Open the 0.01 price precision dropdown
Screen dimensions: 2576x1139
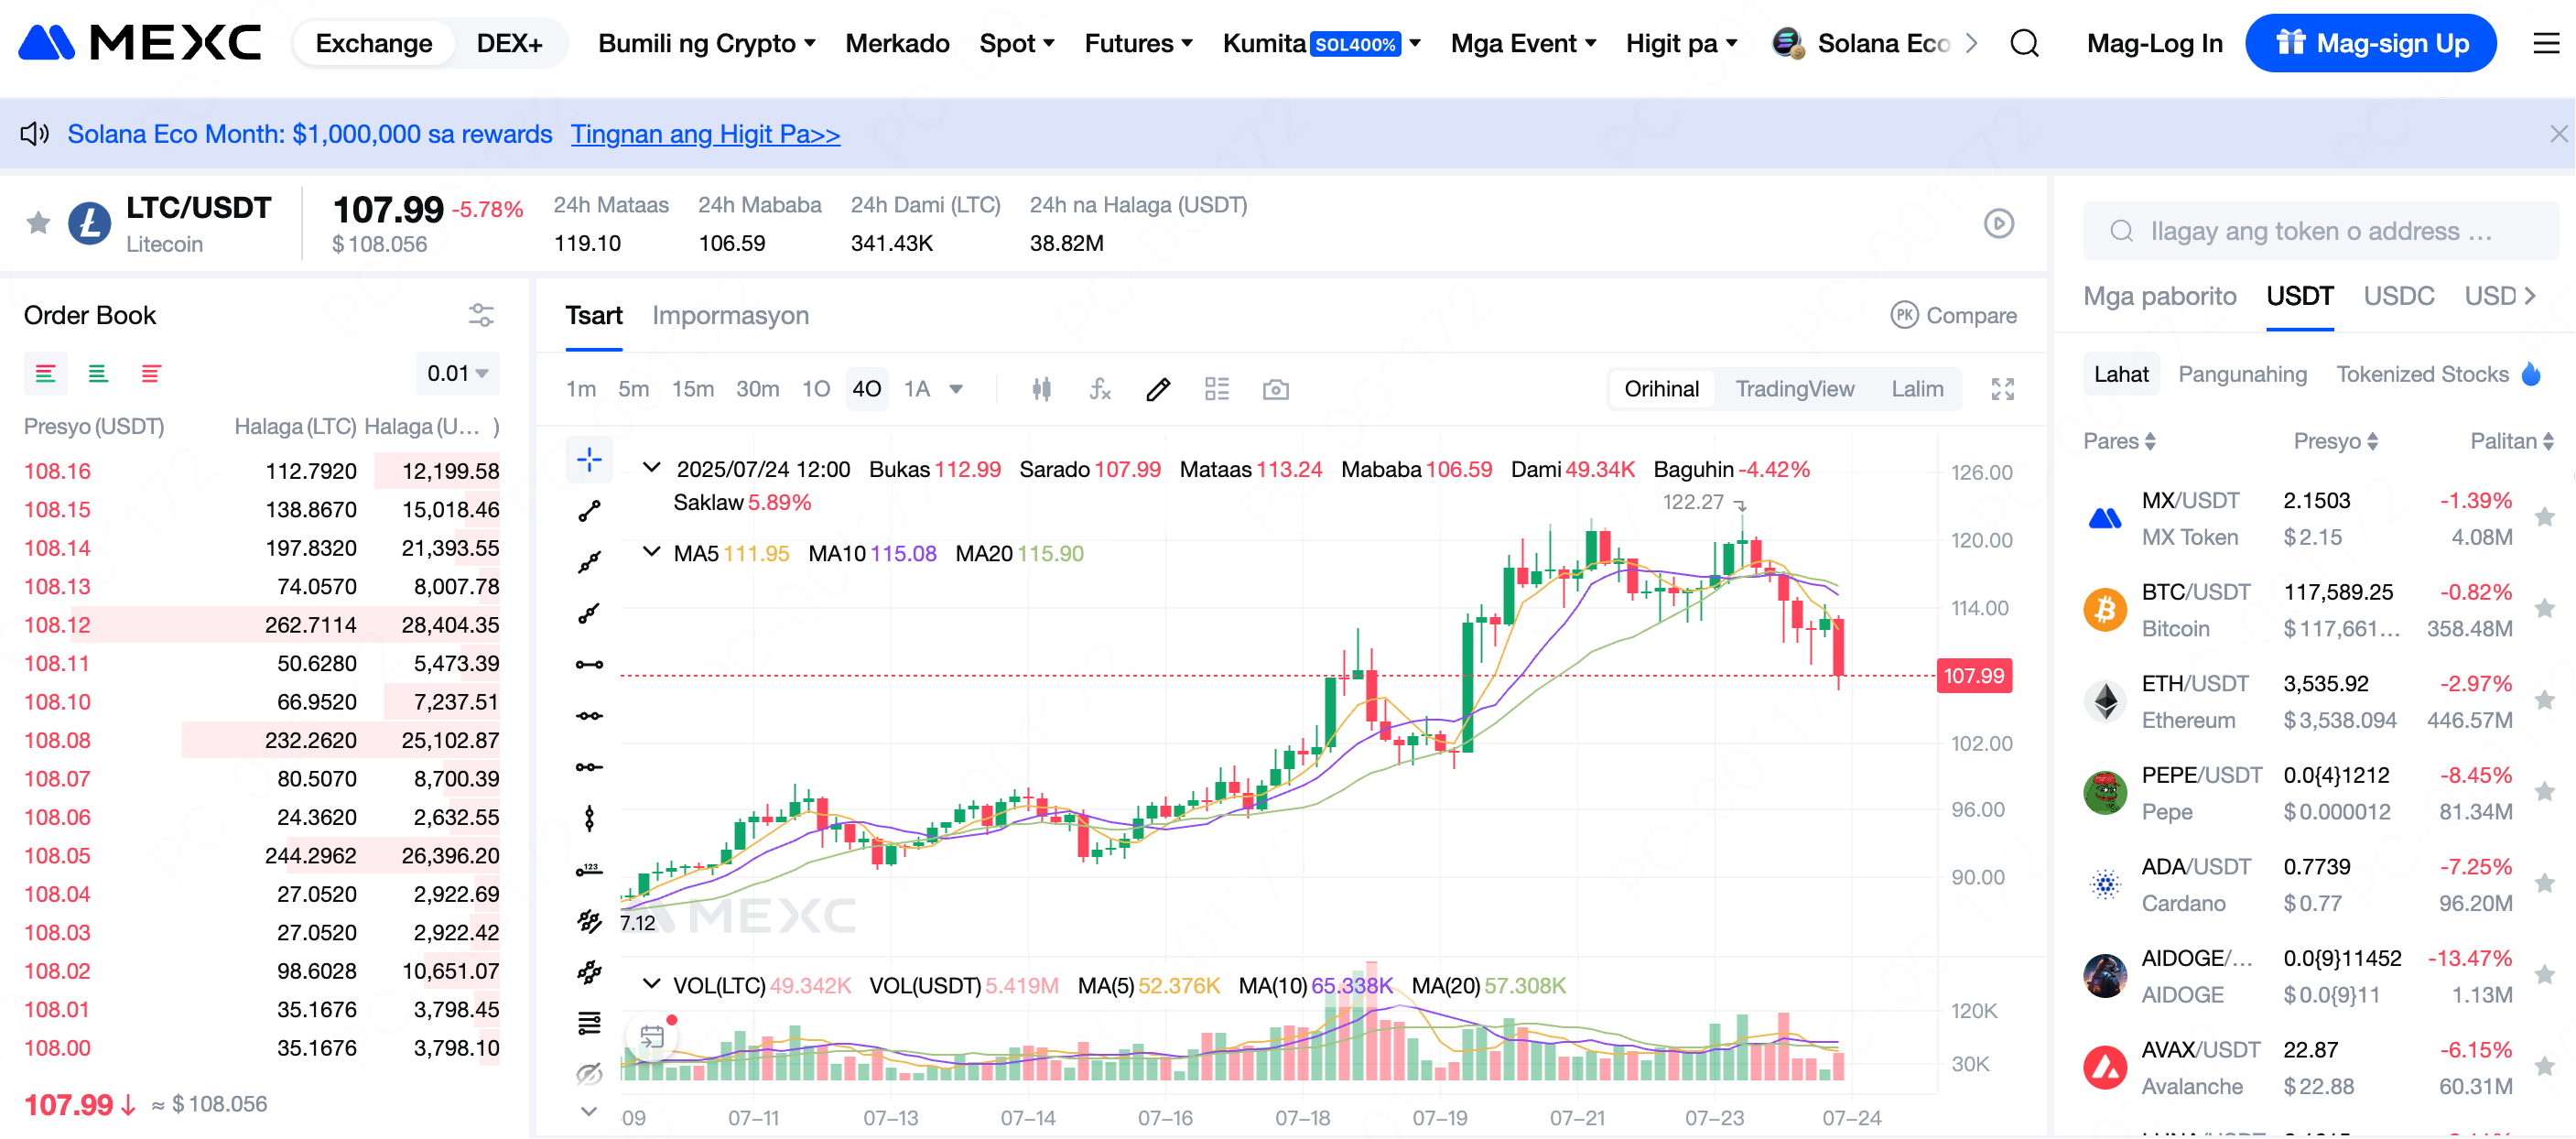(457, 374)
